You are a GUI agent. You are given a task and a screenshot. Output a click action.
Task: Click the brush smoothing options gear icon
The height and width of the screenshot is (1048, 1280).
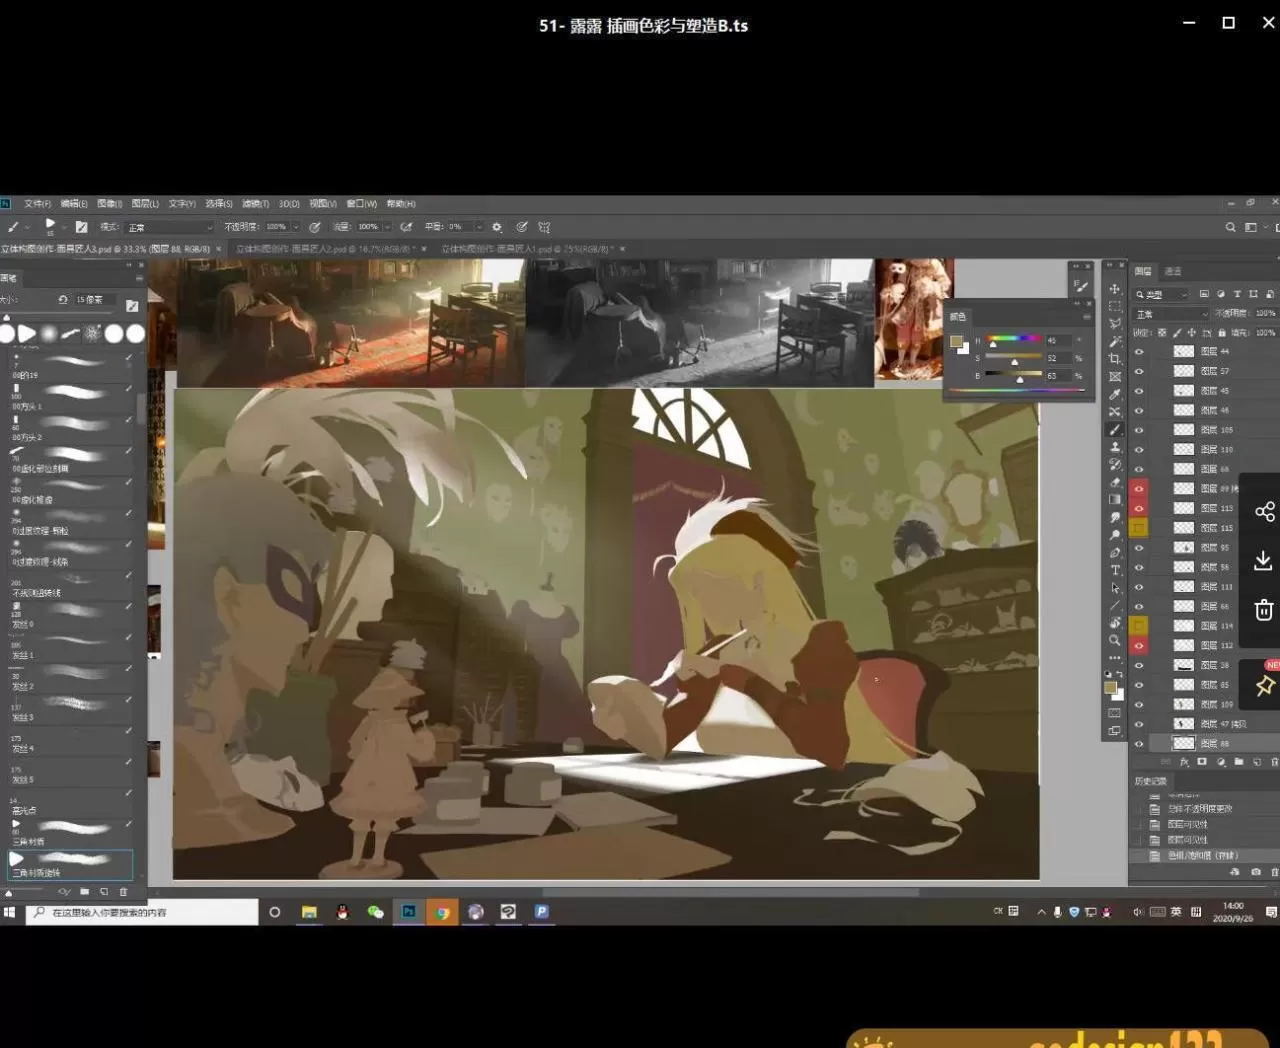[497, 227]
